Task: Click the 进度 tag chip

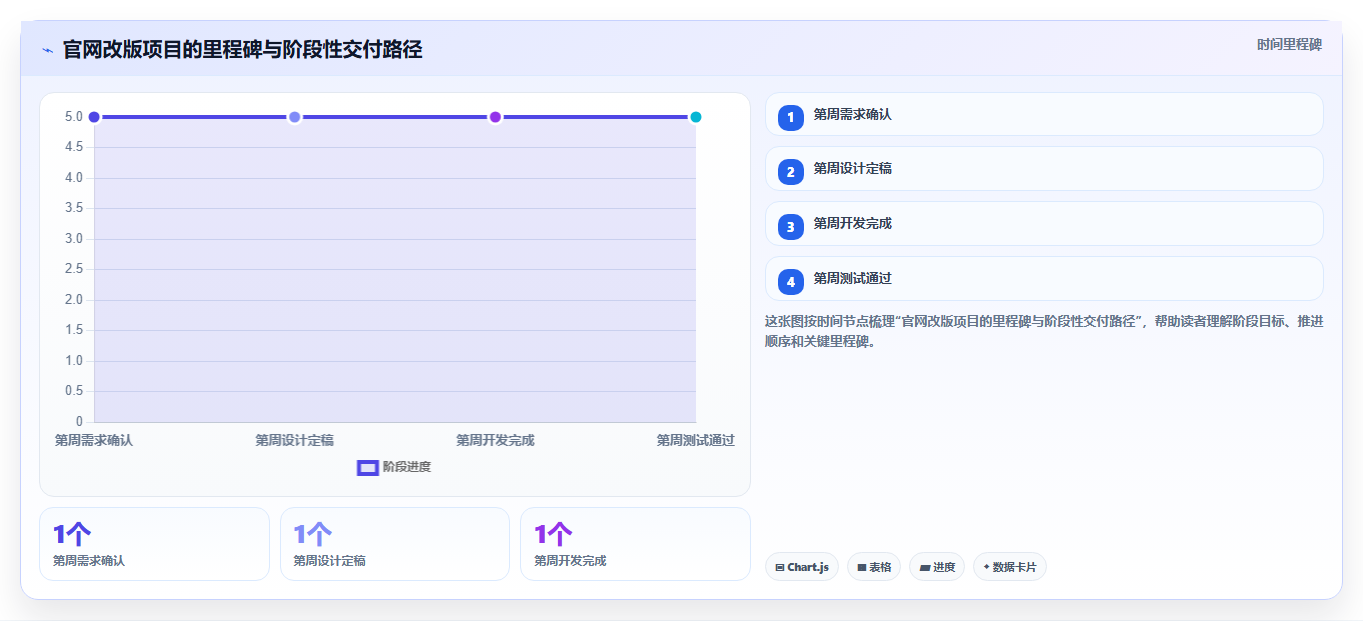Action: click(937, 567)
